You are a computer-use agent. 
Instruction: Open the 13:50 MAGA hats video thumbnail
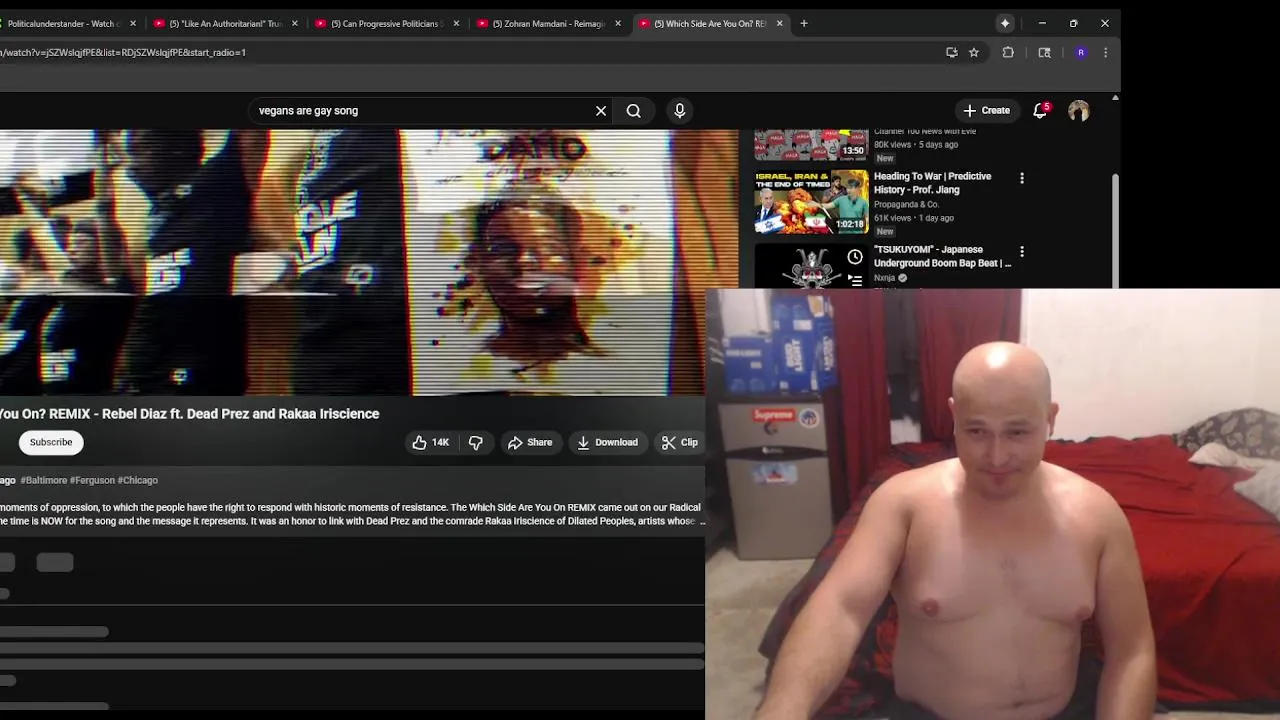pyautogui.click(x=811, y=145)
